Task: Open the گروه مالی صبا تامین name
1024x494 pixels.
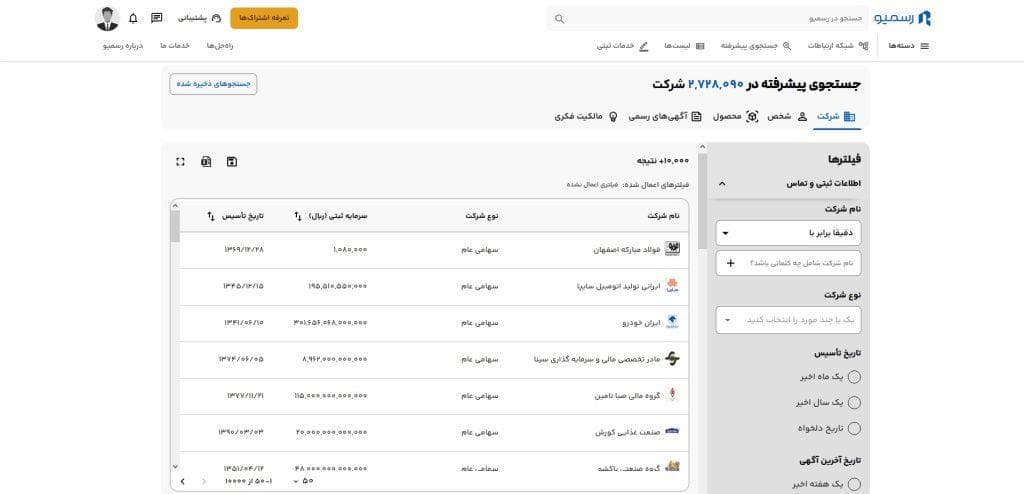Action: [628, 396]
